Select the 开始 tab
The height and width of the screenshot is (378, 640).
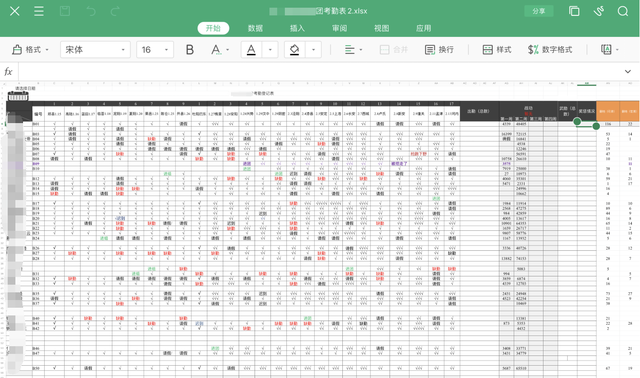tap(213, 28)
